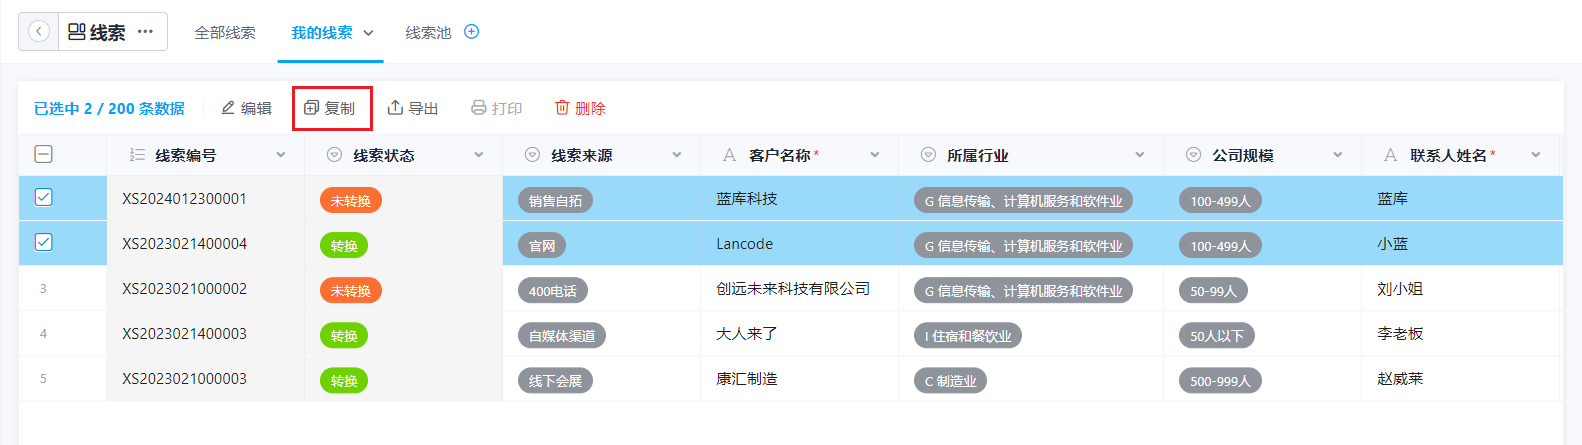Click the back arrow circle icon
This screenshot has width=1582, height=445.
point(39,32)
